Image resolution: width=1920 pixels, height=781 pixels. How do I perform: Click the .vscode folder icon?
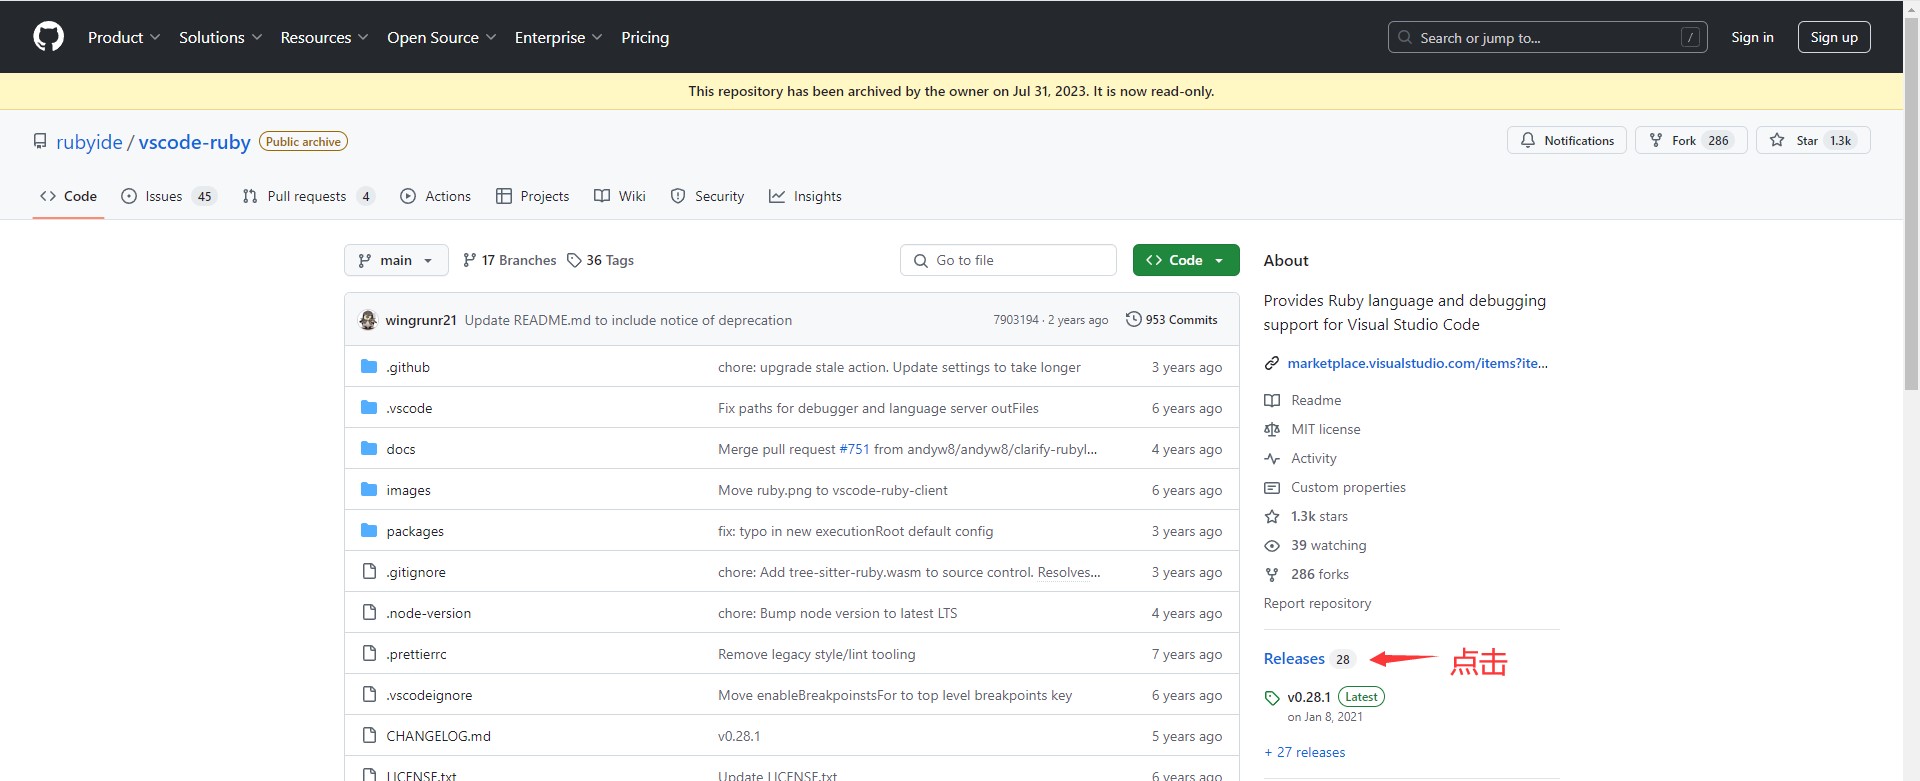369,408
